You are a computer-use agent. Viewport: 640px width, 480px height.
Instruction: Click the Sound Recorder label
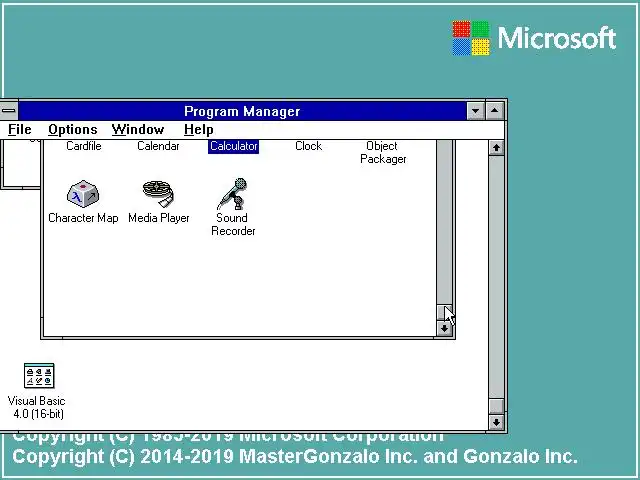233,224
